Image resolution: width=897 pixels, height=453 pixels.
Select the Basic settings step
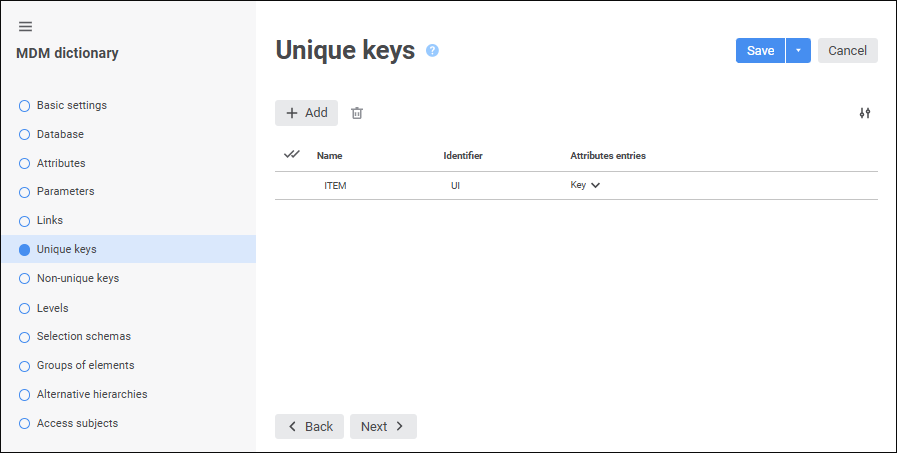71,105
